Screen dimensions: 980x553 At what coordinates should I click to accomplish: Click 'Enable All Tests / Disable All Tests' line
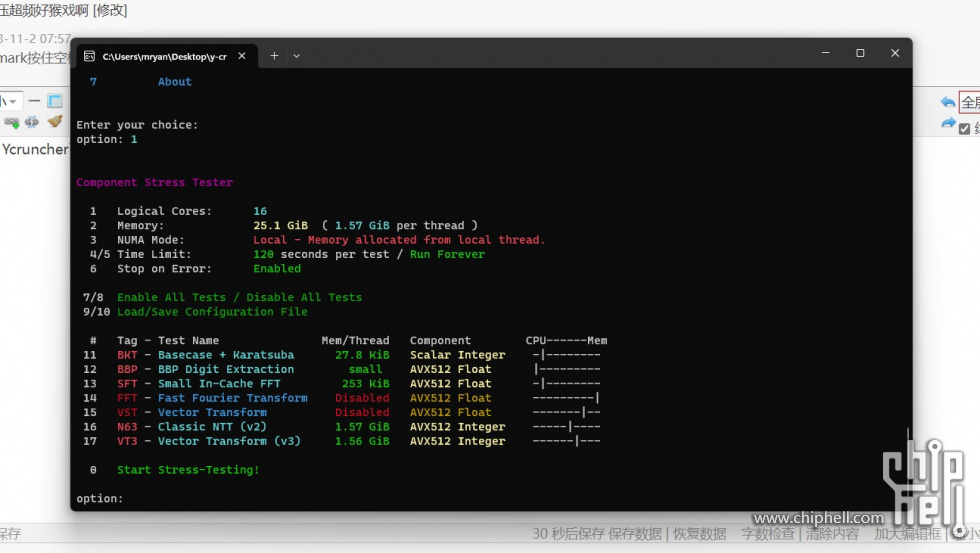point(239,297)
